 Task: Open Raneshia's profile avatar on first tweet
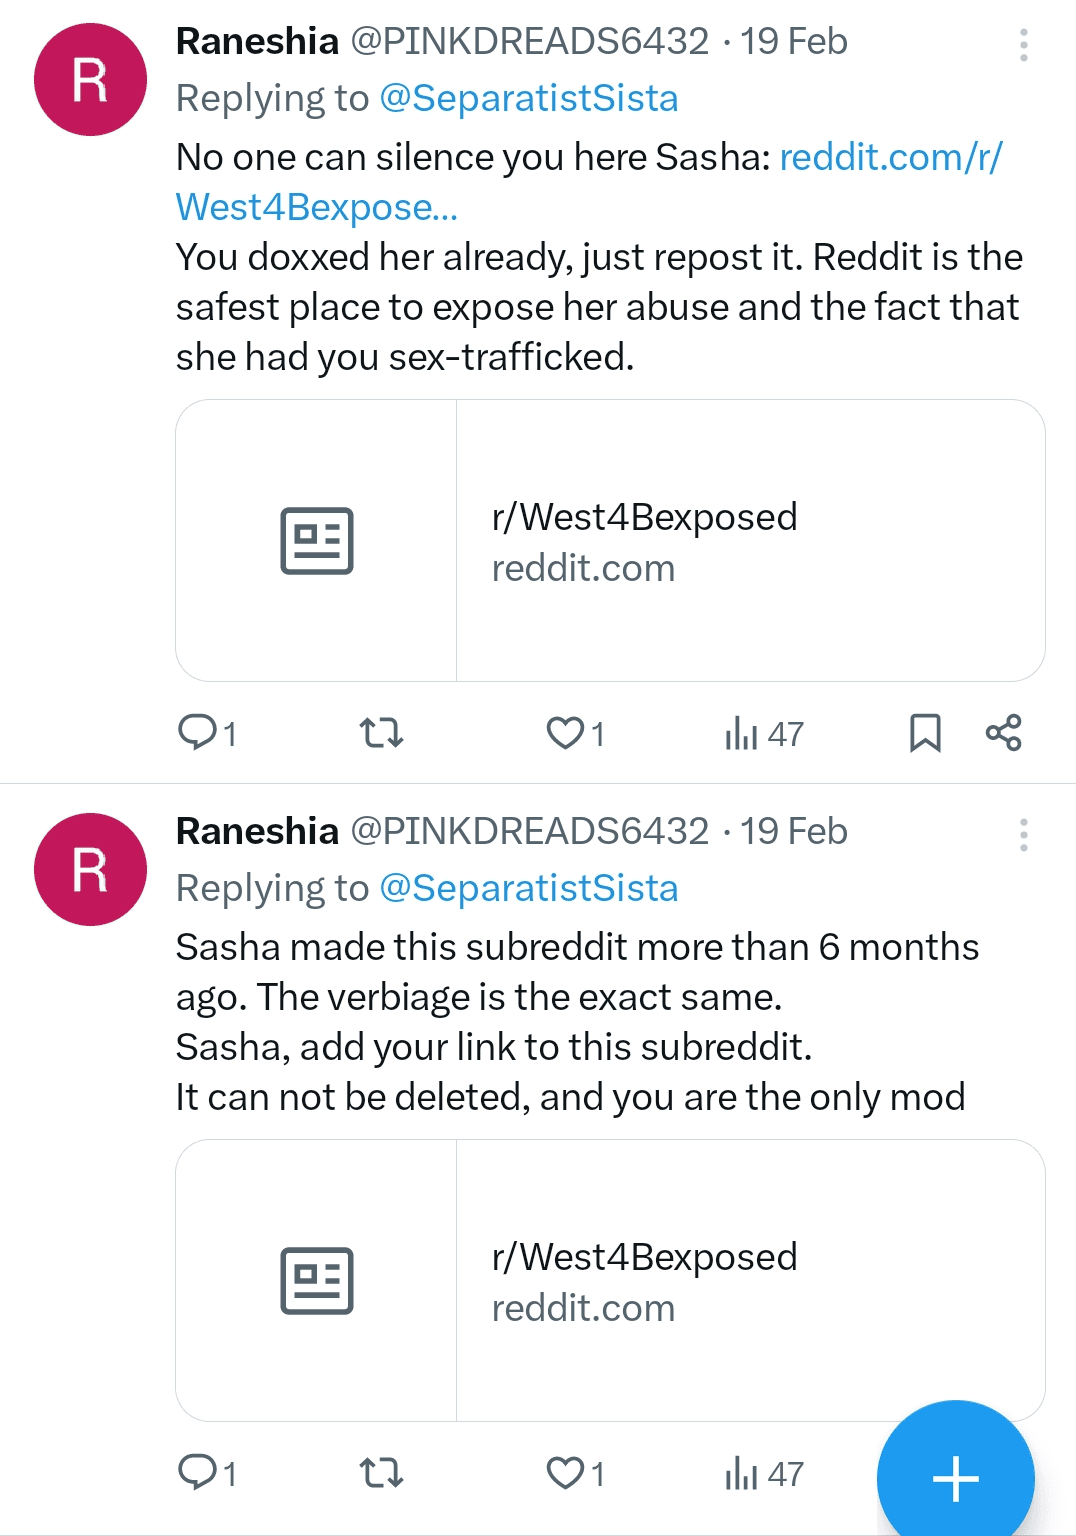click(90, 80)
